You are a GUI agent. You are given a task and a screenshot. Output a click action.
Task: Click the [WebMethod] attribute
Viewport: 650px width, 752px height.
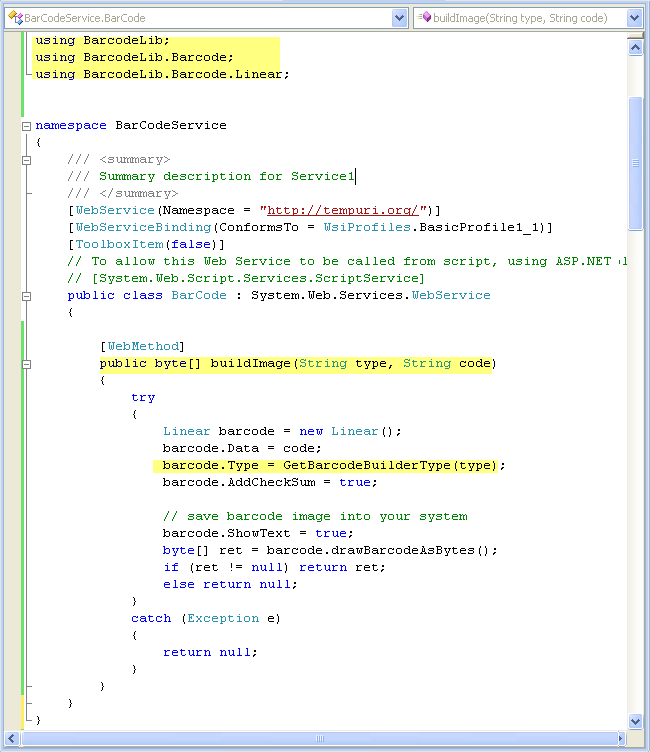pyautogui.click(x=142, y=346)
